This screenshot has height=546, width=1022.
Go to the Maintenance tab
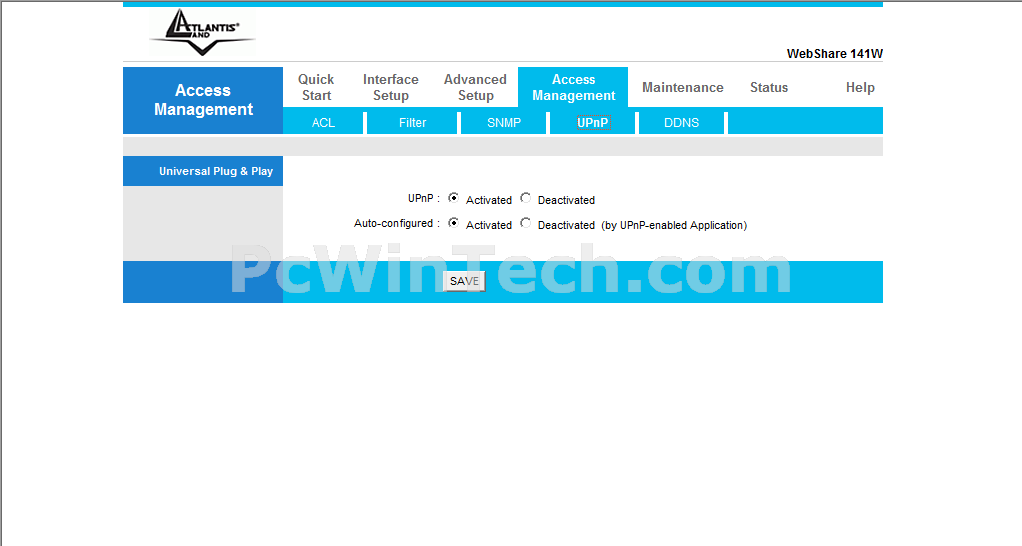[x=682, y=87]
